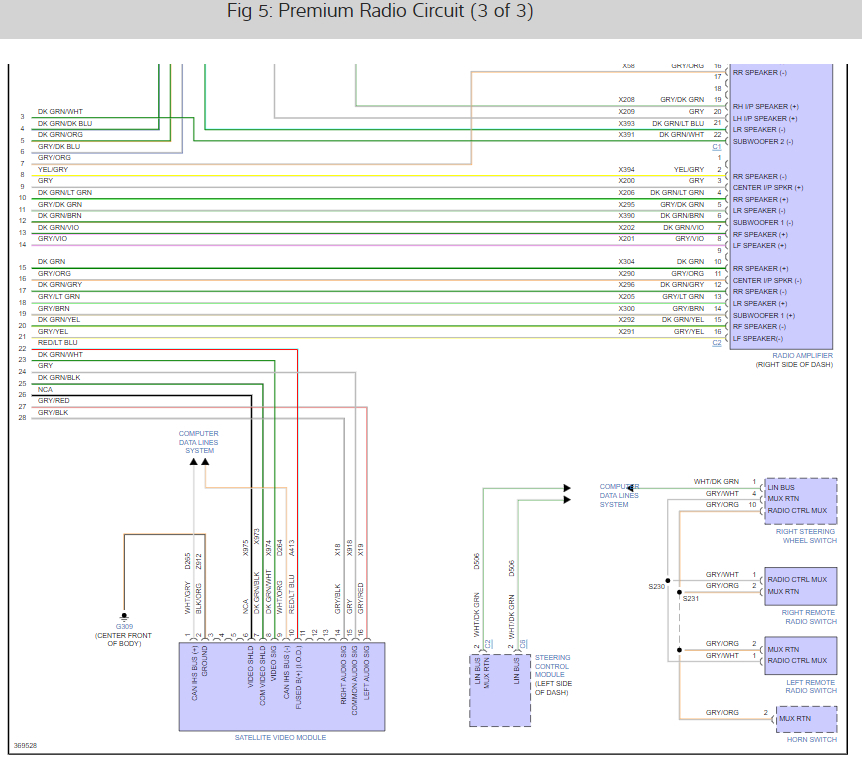Open Computer Data Lines System link beside WHT/DK GRN wire
The image size is (862, 775).
pyautogui.click(x=619, y=496)
